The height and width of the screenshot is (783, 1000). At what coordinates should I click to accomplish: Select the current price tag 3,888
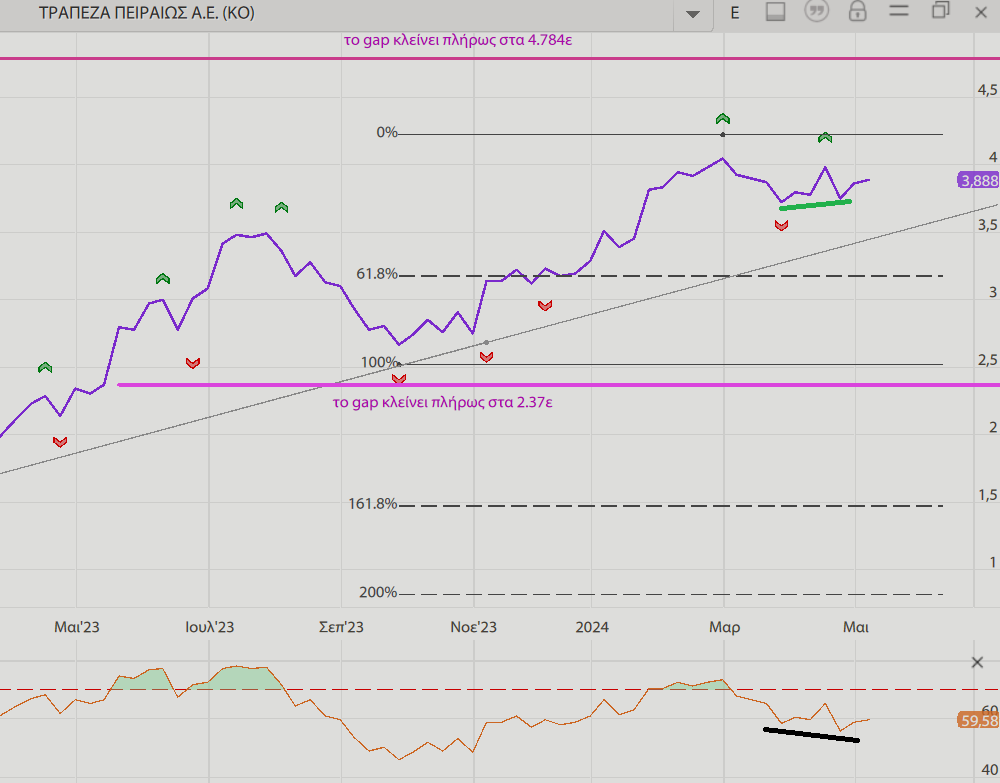tap(978, 180)
